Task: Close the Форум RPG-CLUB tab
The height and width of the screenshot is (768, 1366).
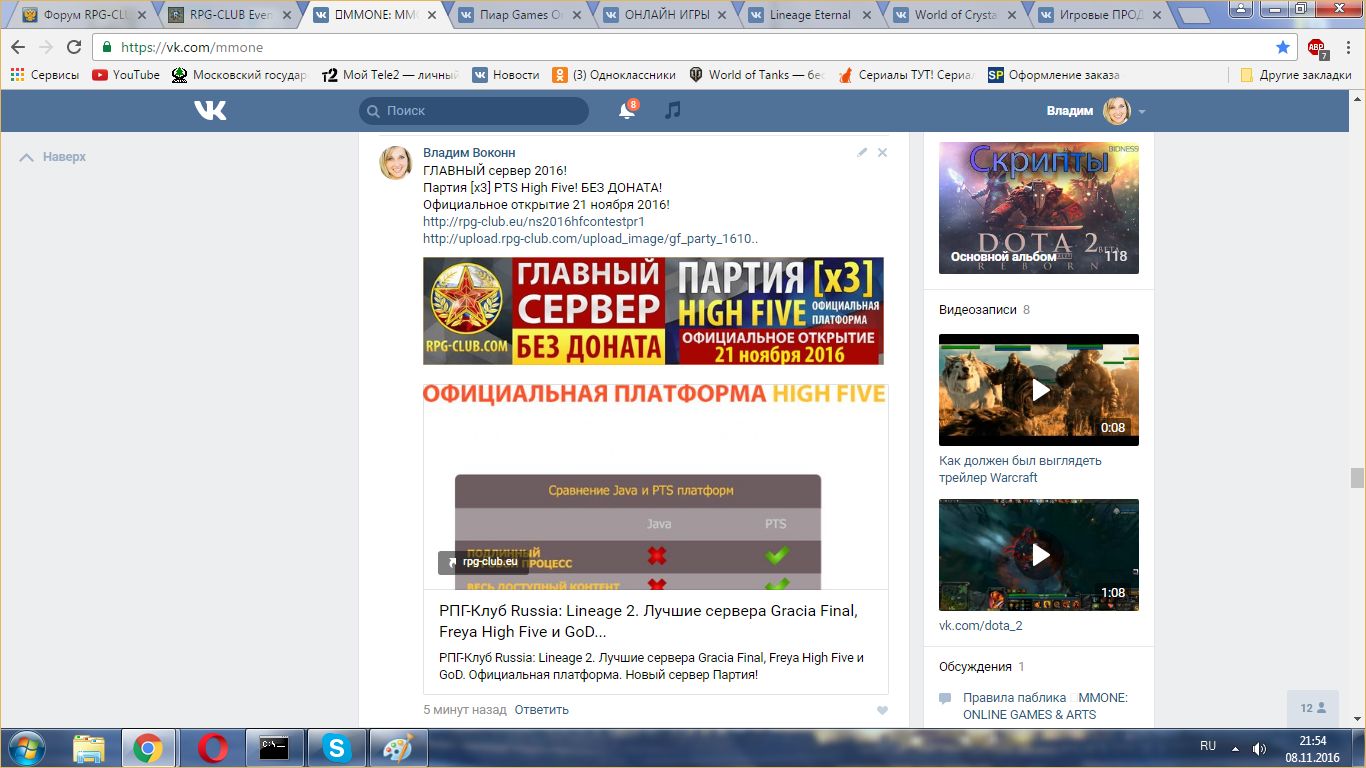Action: 140,15
